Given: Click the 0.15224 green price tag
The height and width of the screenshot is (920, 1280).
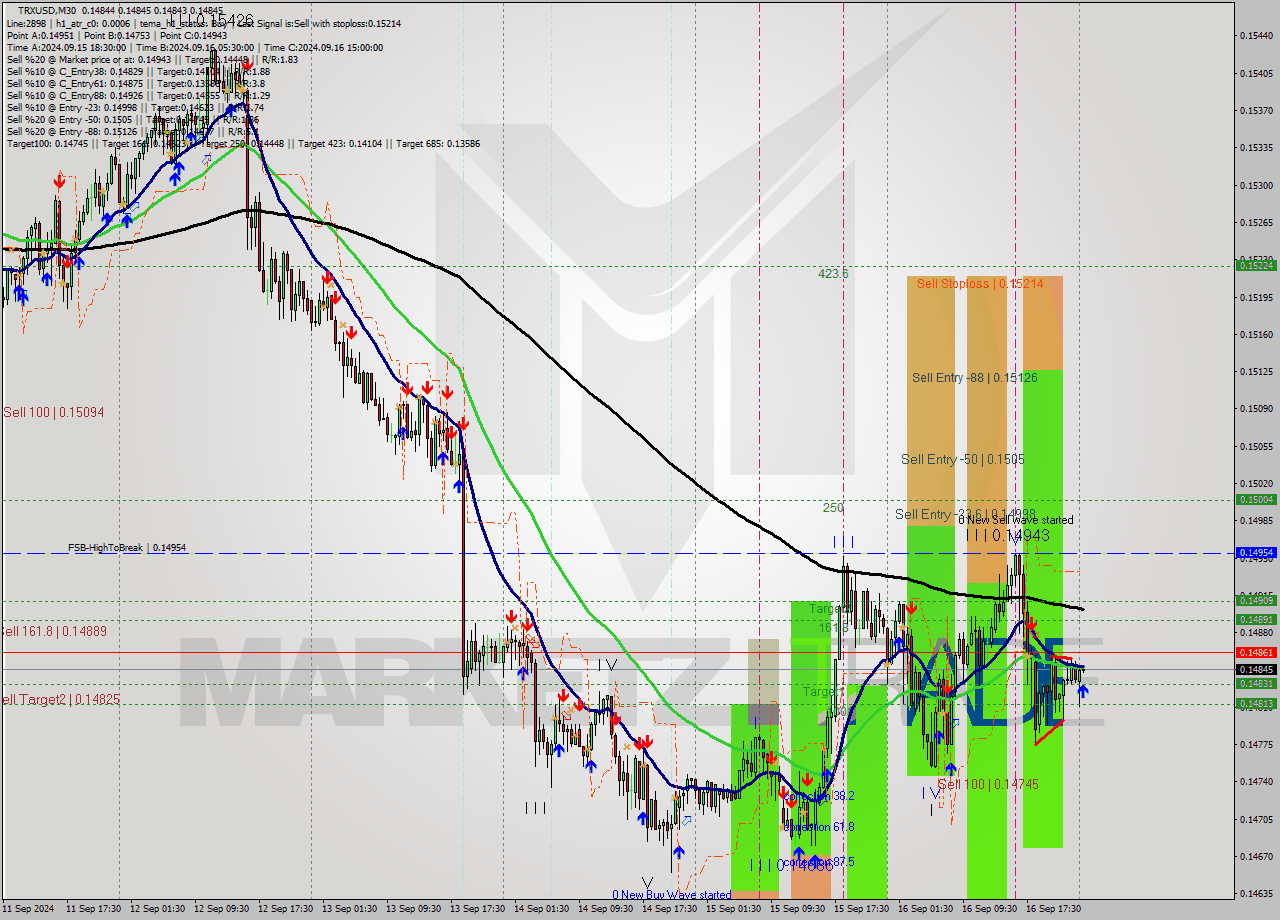Looking at the screenshot, I should (x=1256, y=265).
